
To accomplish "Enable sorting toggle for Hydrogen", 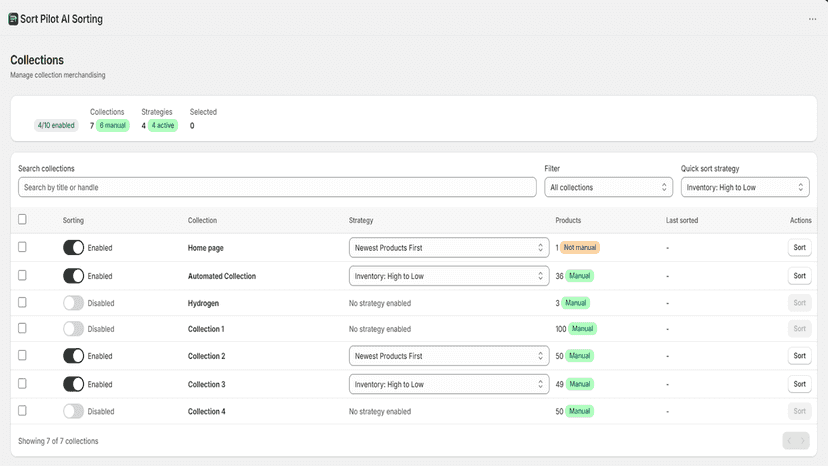I will (73, 303).
